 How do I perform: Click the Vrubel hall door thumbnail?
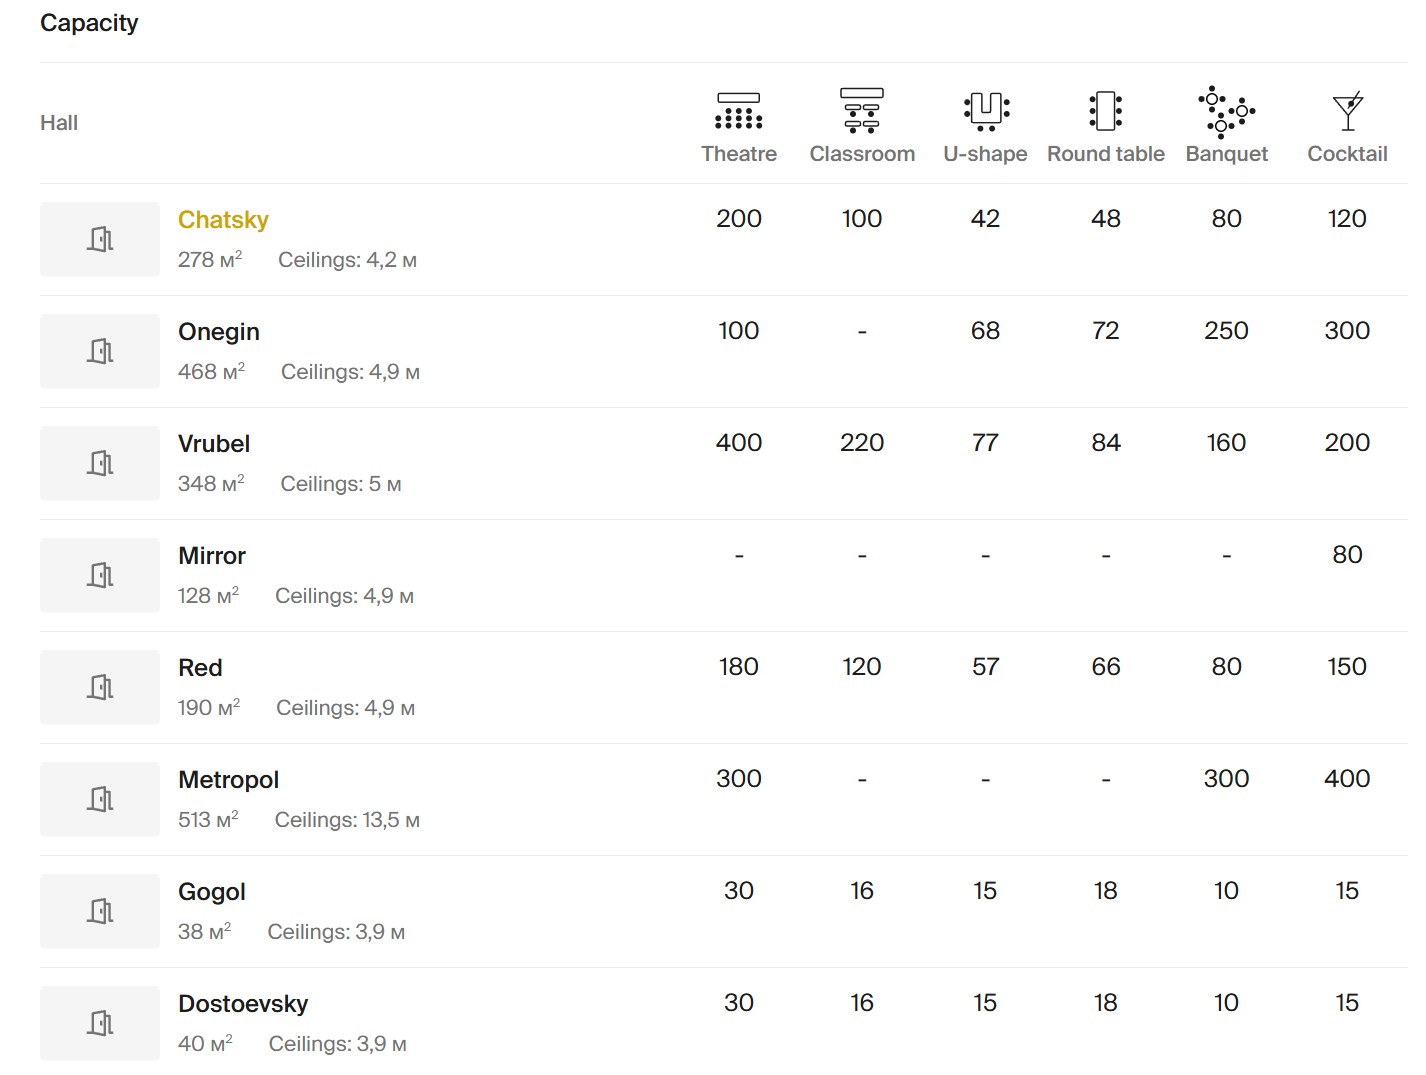coord(100,463)
